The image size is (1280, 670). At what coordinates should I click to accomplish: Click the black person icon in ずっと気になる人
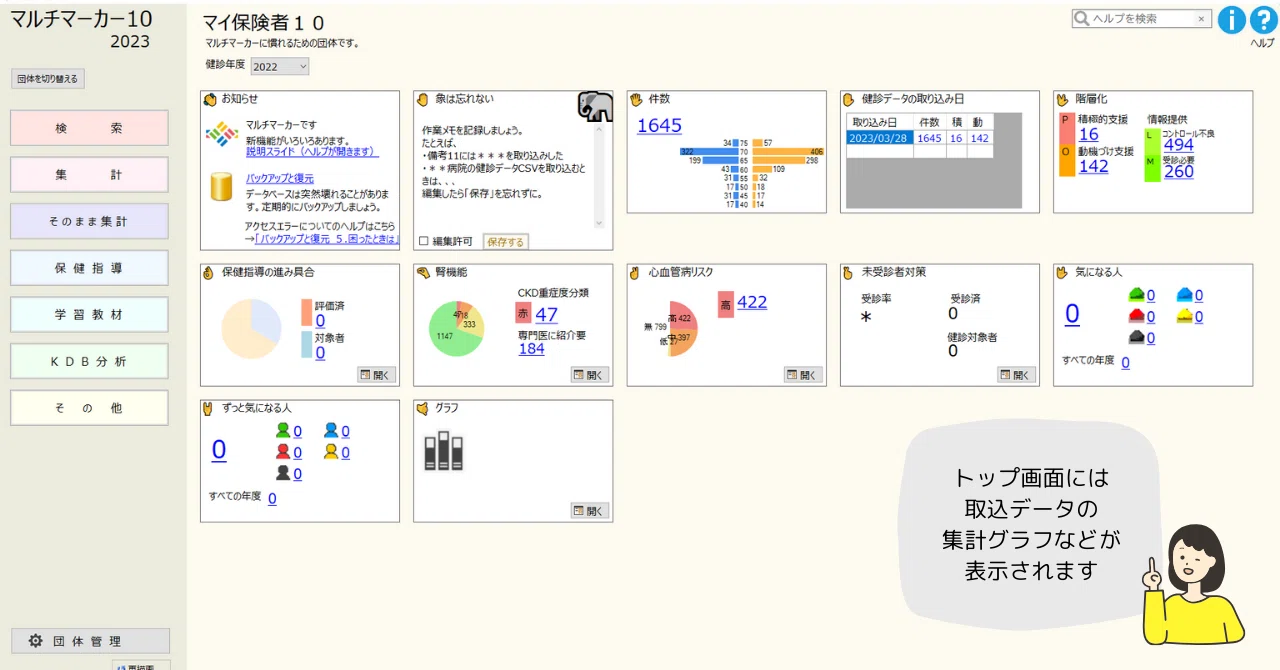click(x=283, y=473)
